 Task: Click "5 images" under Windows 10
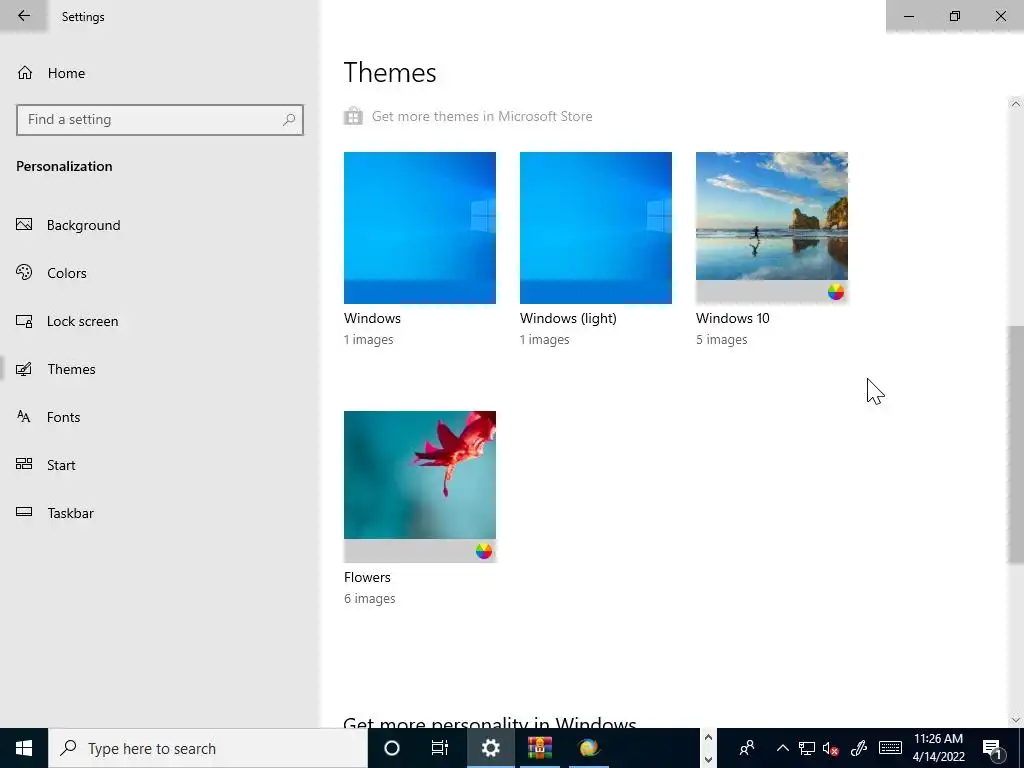pyautogui.click(x=721, y=340)
